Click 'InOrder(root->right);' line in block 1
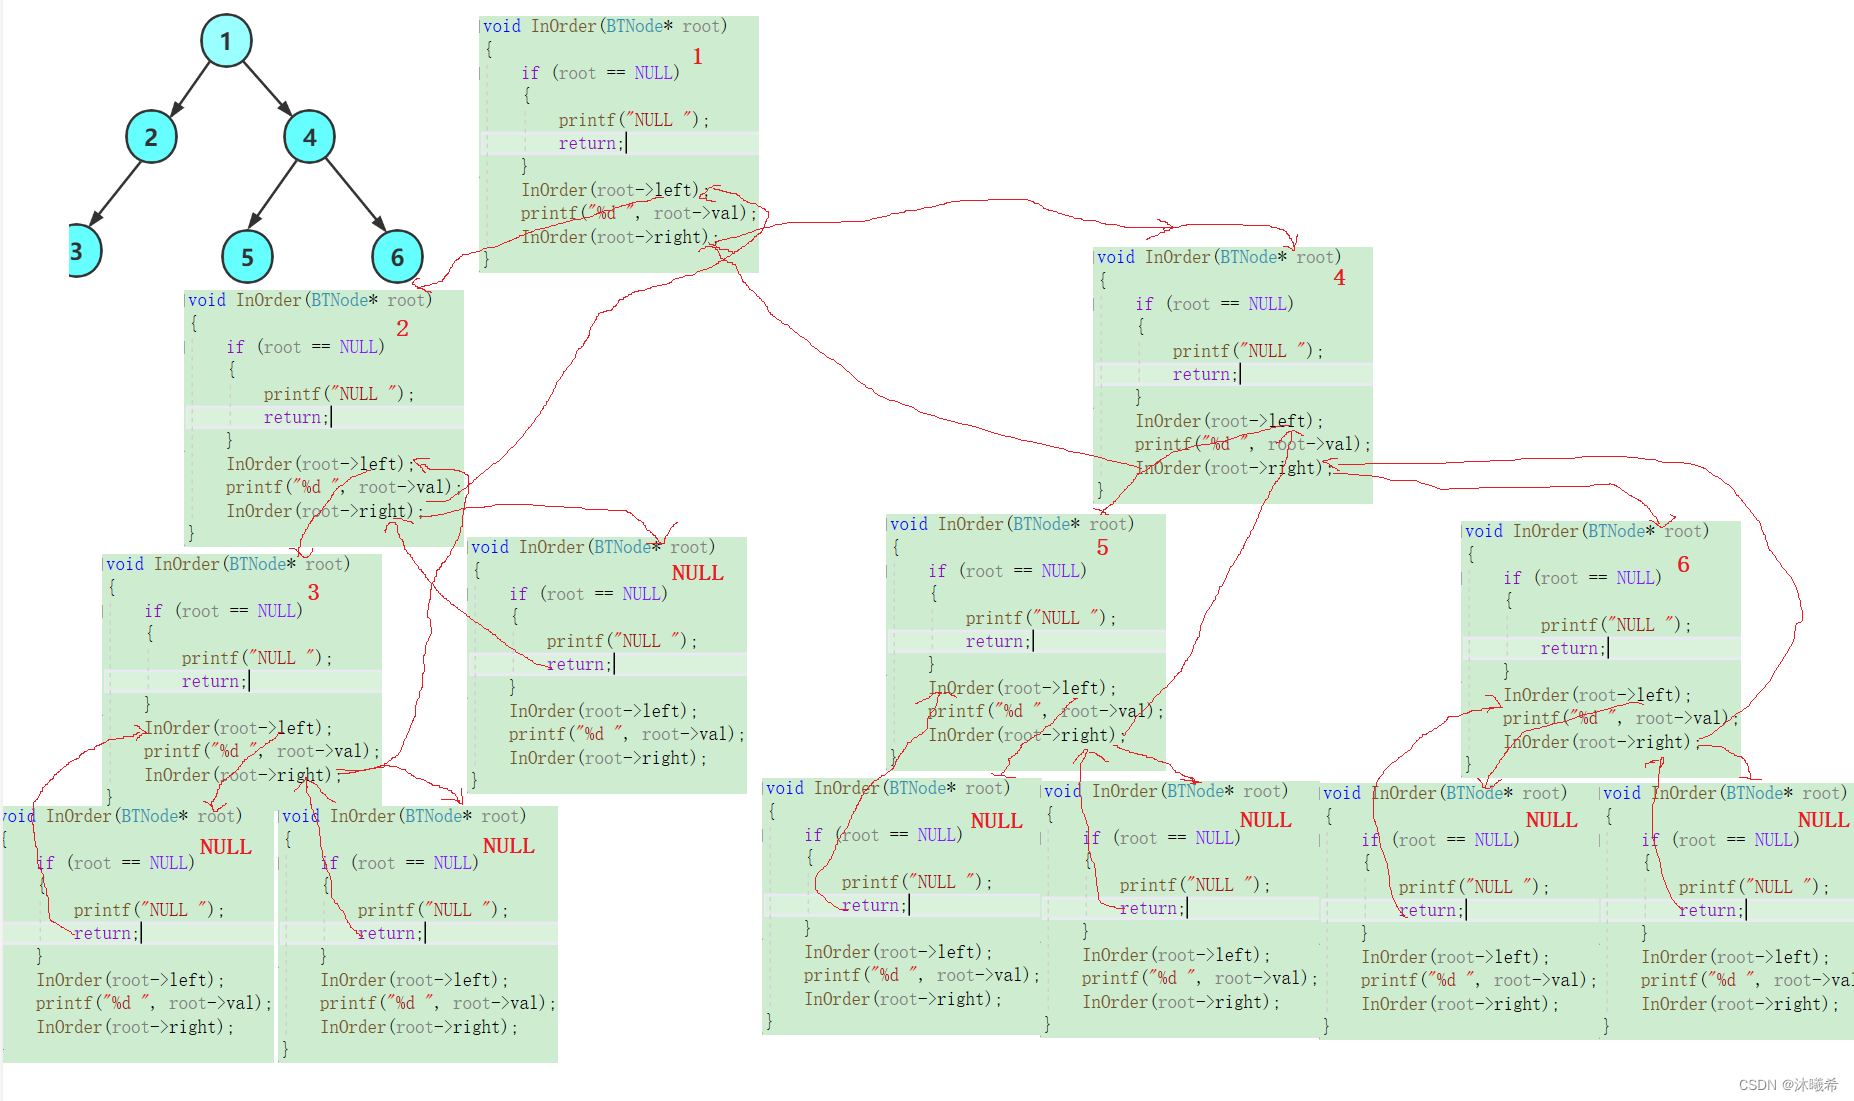Image resolution: width=1854 pixels, height=1101 pixels. point(619,237)
